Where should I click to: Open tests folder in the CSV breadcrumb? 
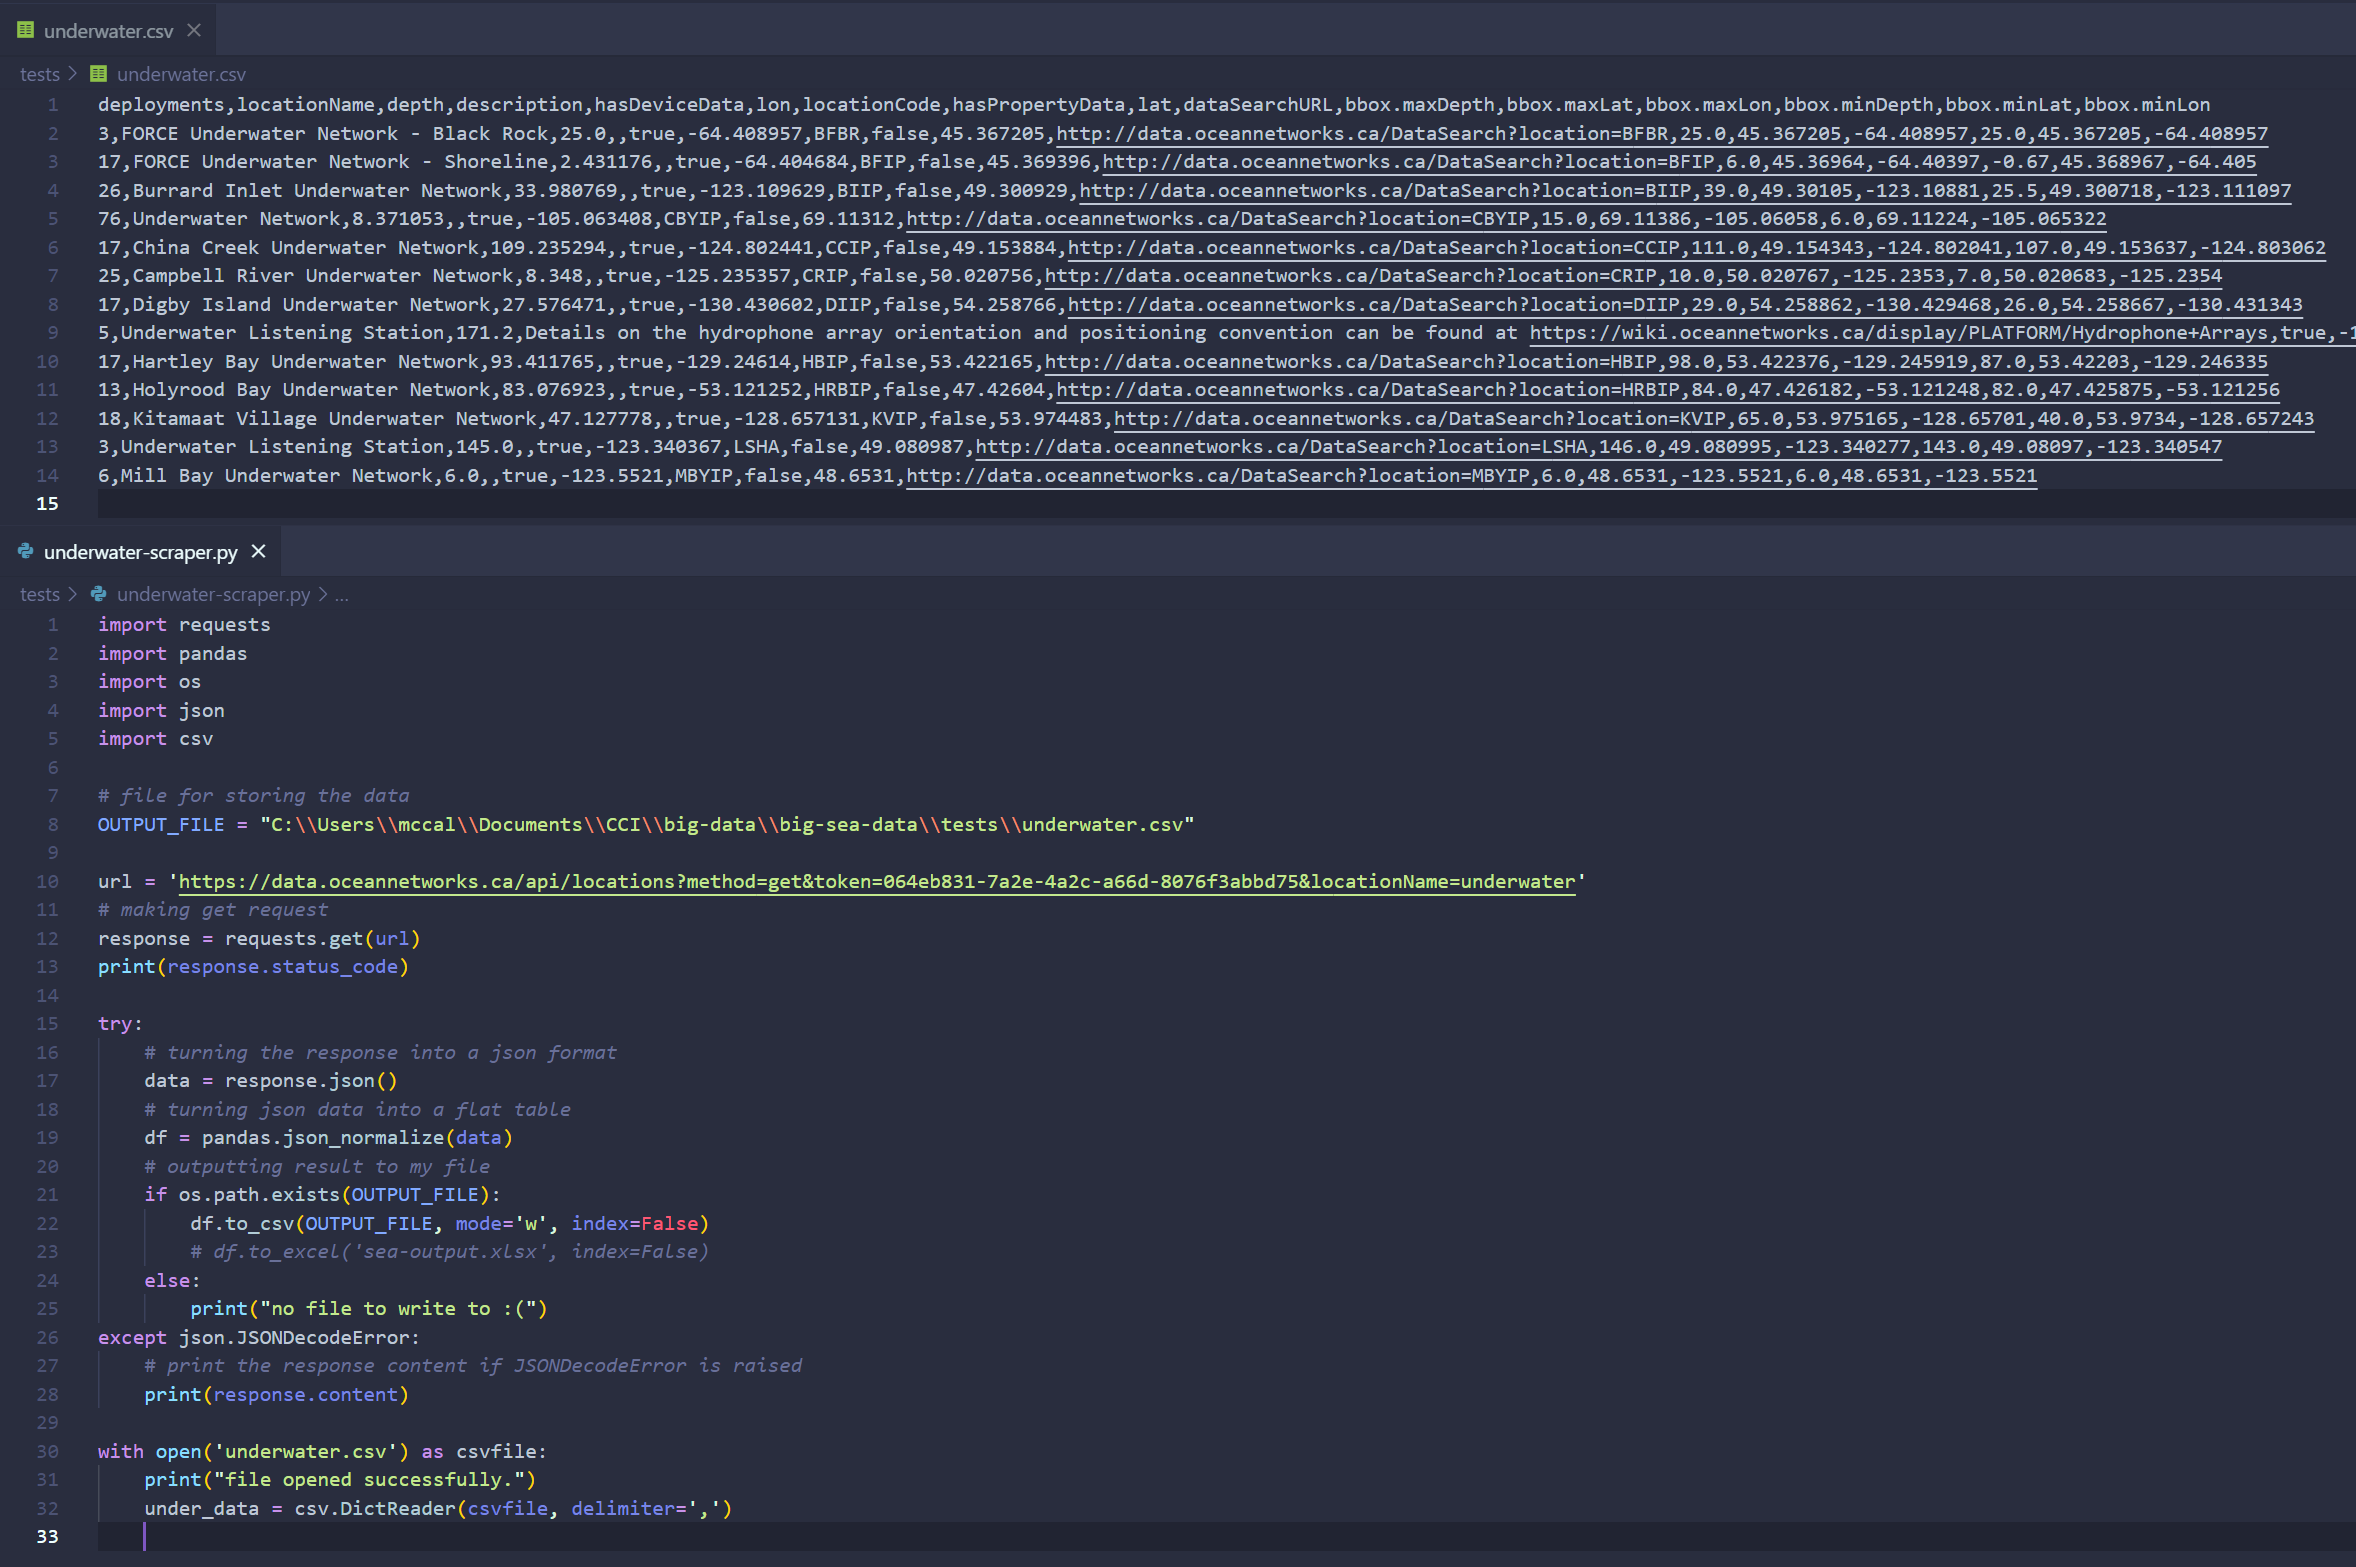pyautogui.click(x=39, y=74)
